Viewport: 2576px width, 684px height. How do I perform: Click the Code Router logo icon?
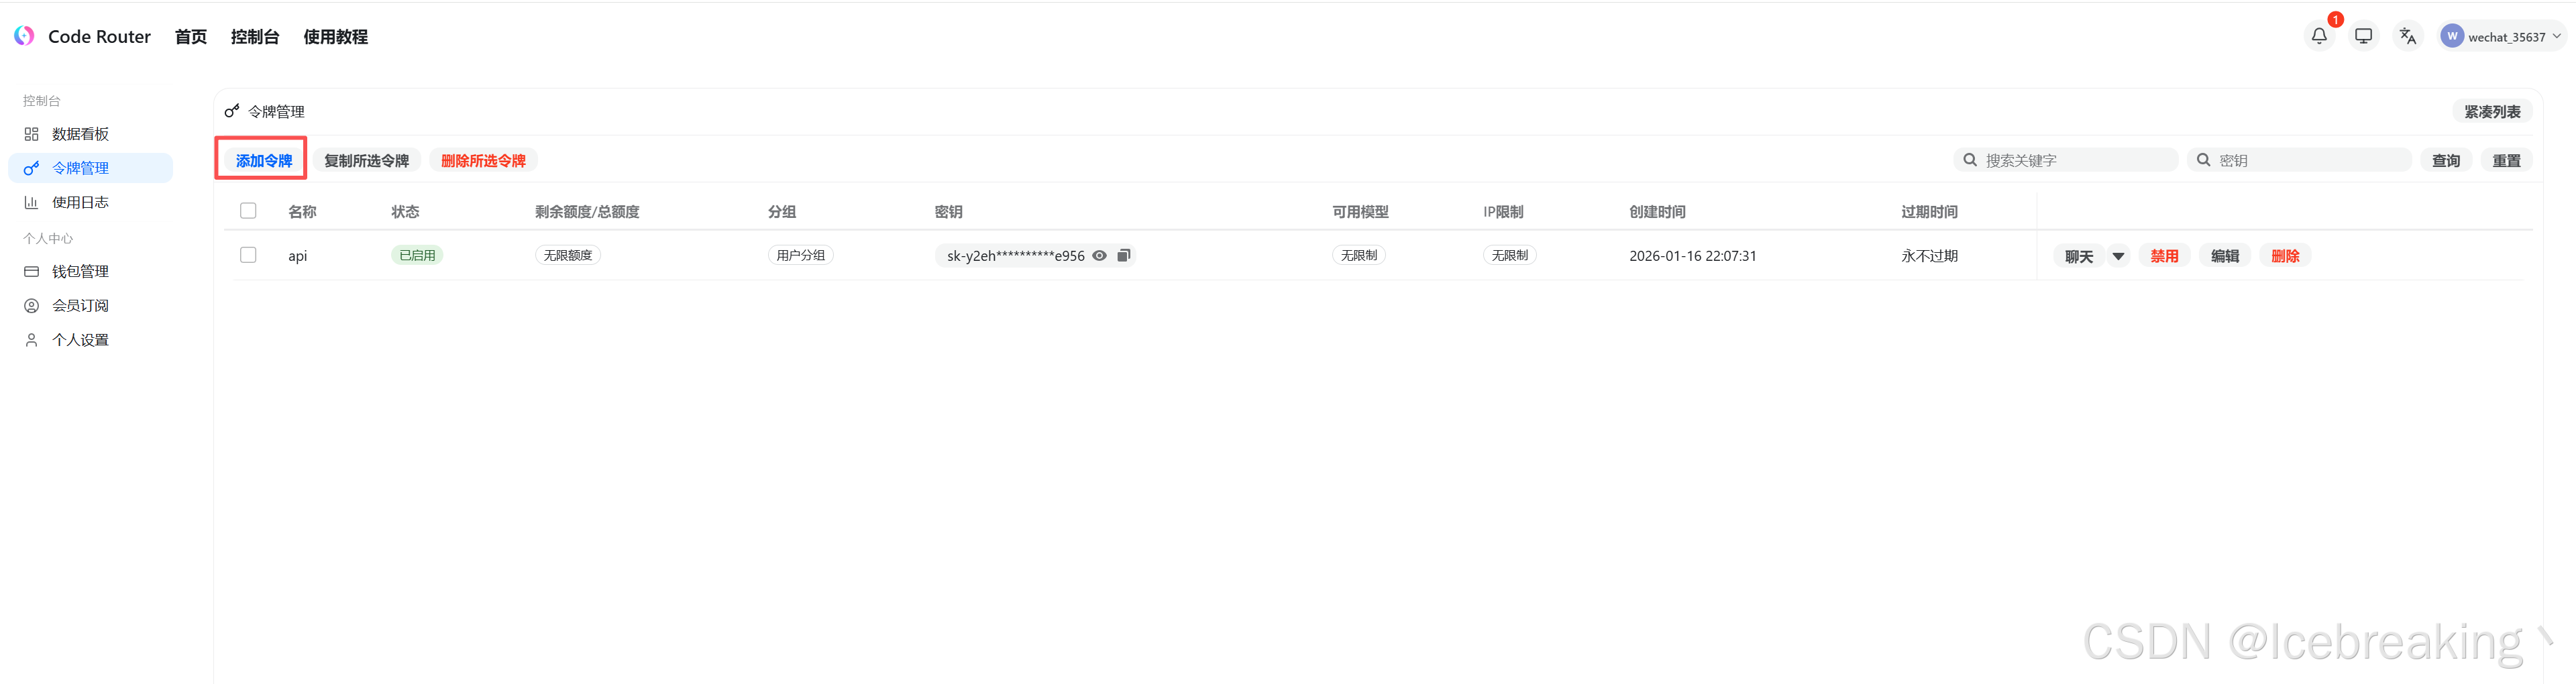pos(25,36)
